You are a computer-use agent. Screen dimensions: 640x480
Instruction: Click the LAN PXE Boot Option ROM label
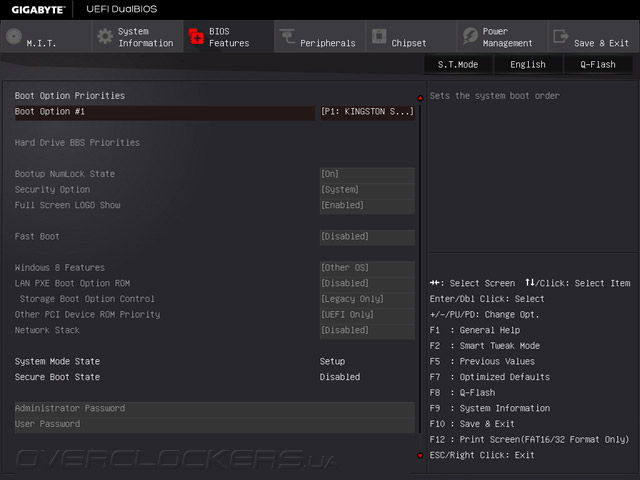point(72,283)
